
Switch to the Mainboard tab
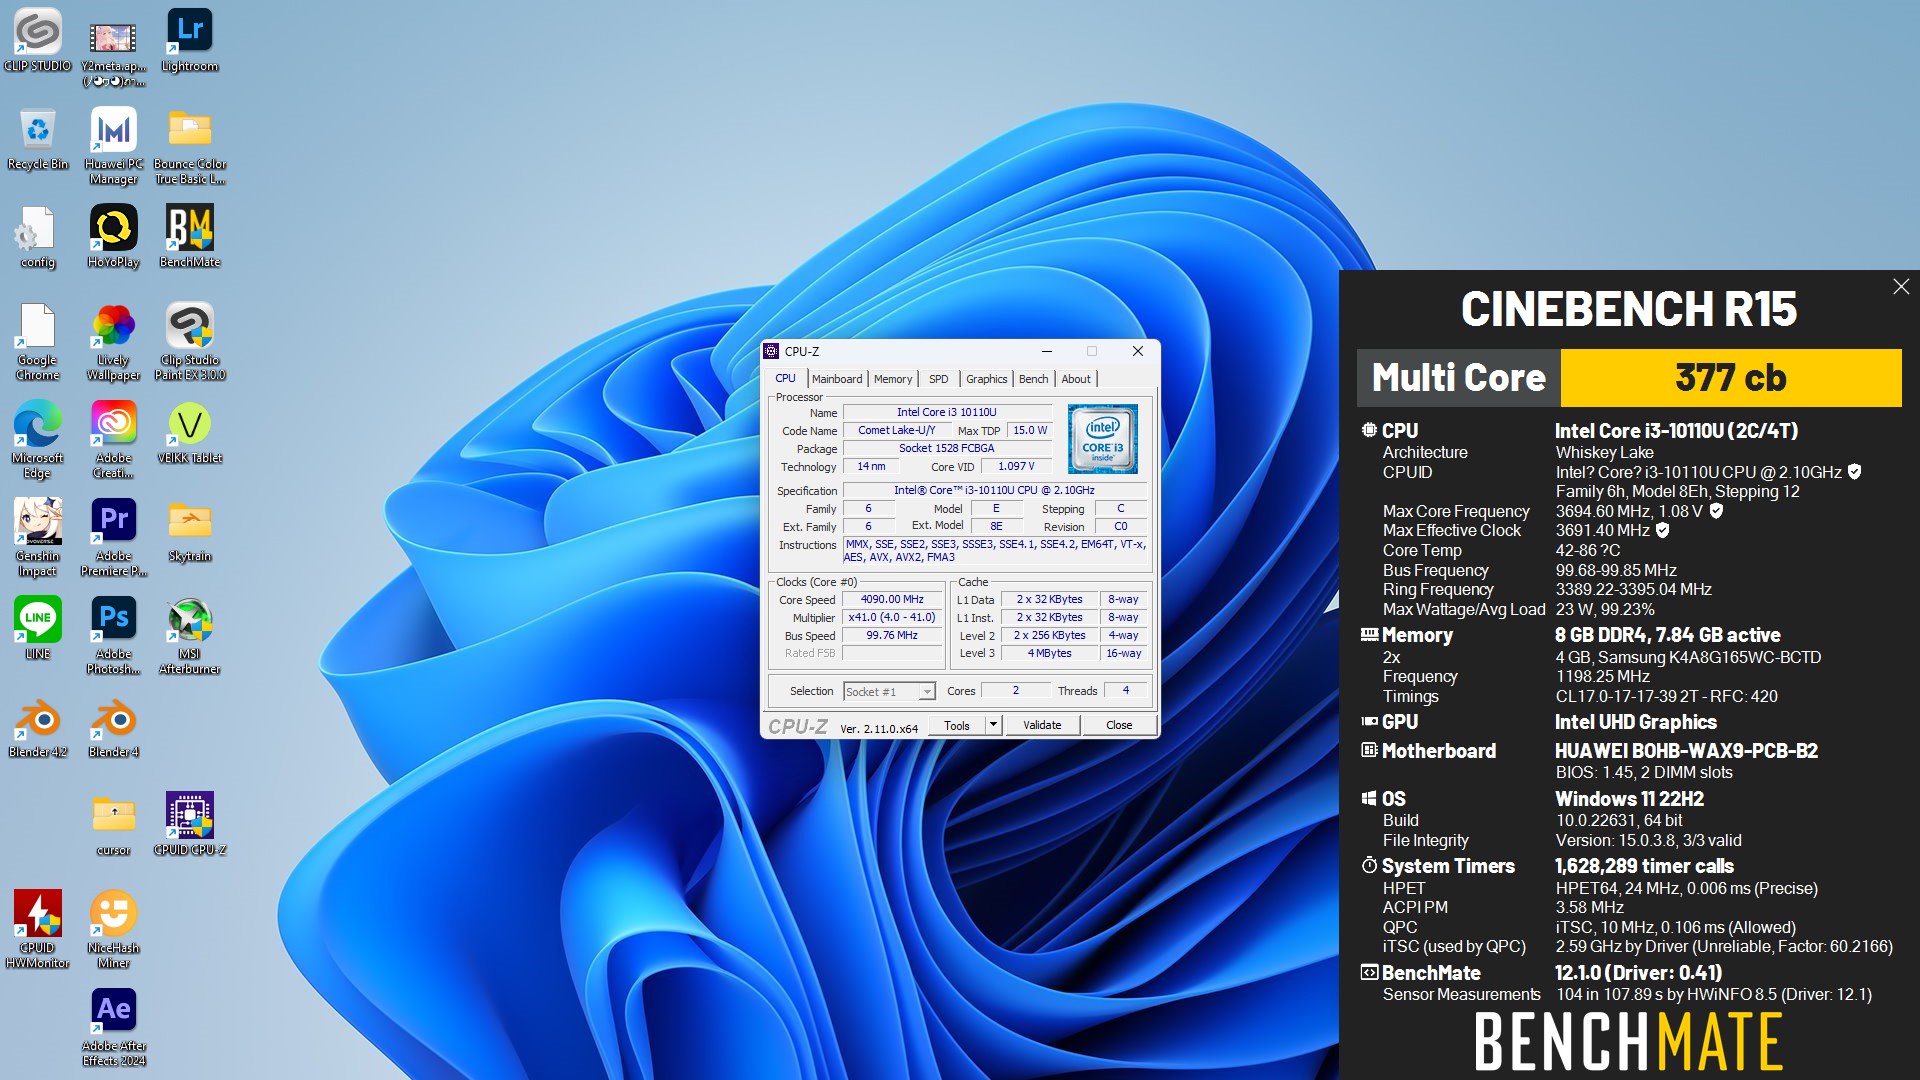click(x=837, y=379)
